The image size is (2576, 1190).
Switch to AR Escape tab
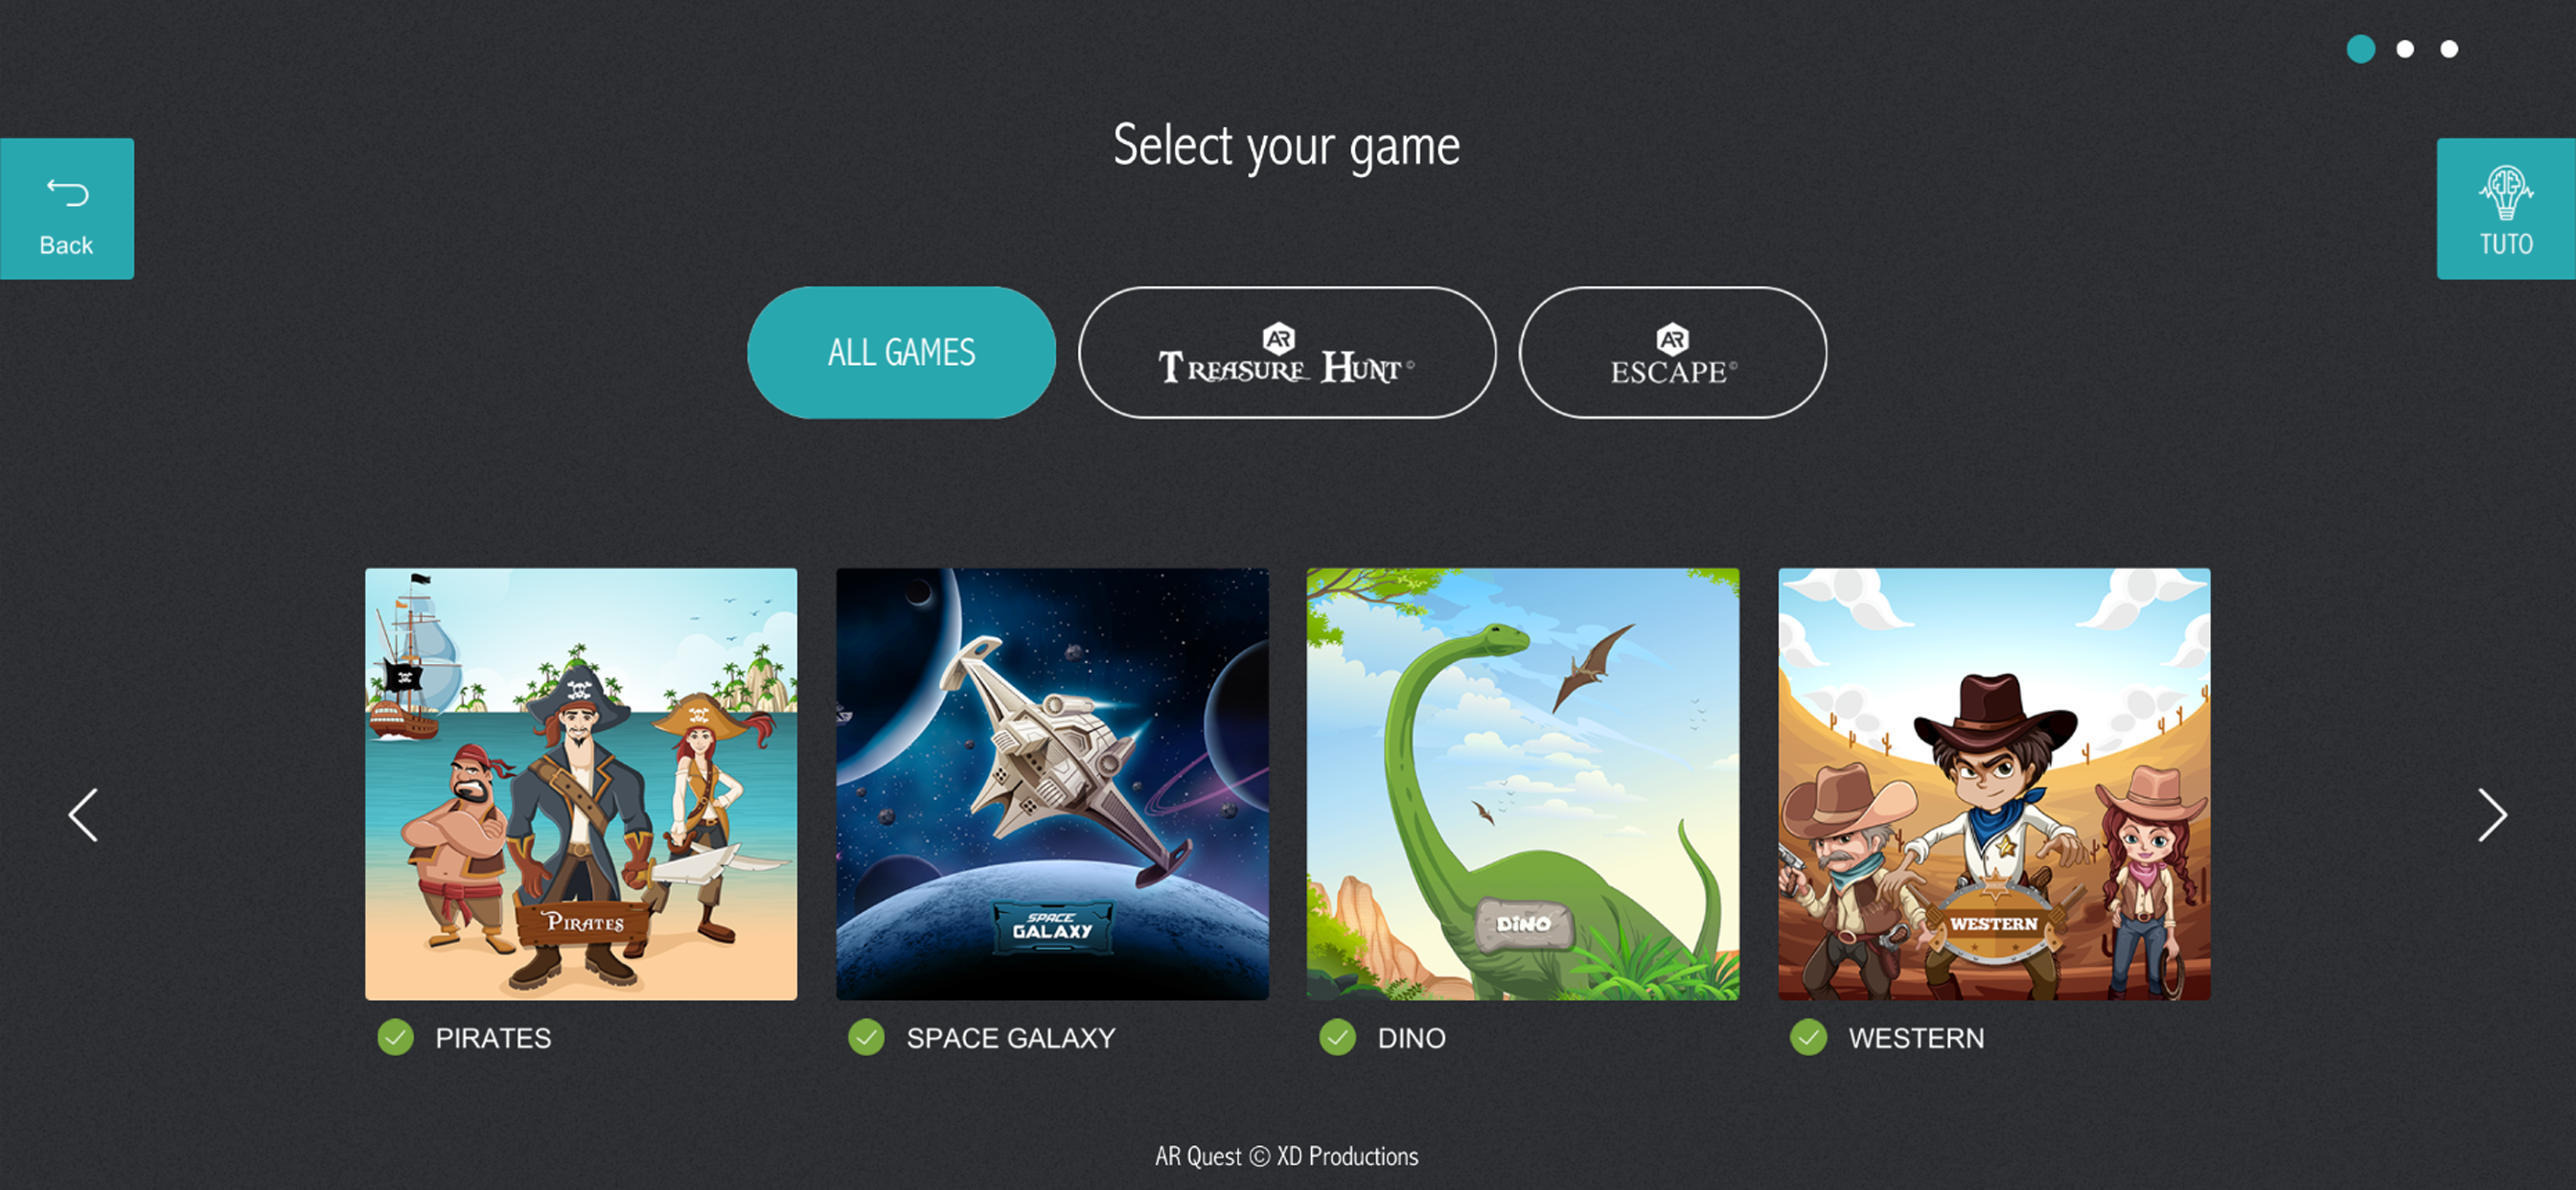pos(1672,352)
